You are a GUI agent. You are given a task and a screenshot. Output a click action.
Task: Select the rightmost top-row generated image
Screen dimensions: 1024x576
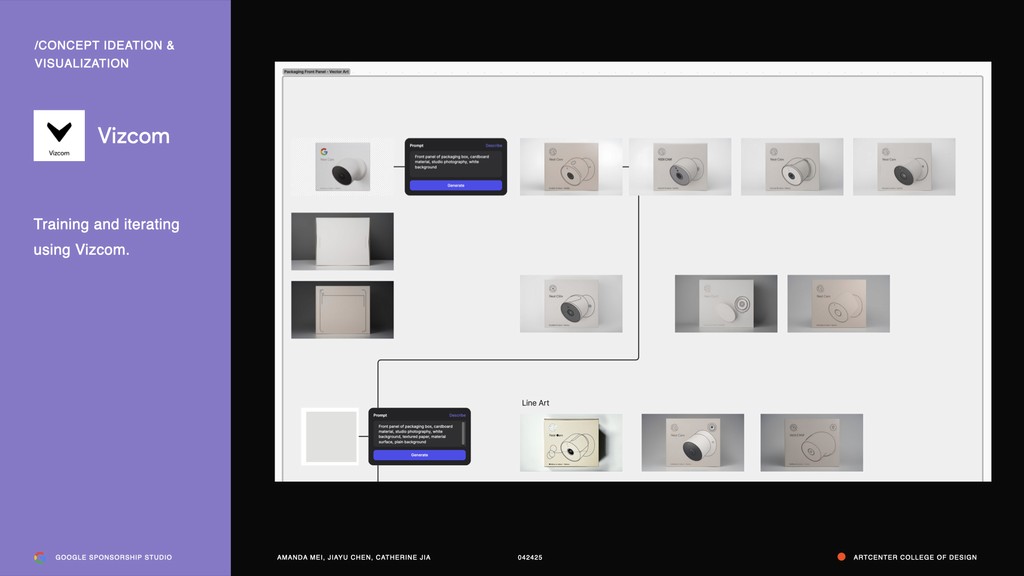coord(904,167)
